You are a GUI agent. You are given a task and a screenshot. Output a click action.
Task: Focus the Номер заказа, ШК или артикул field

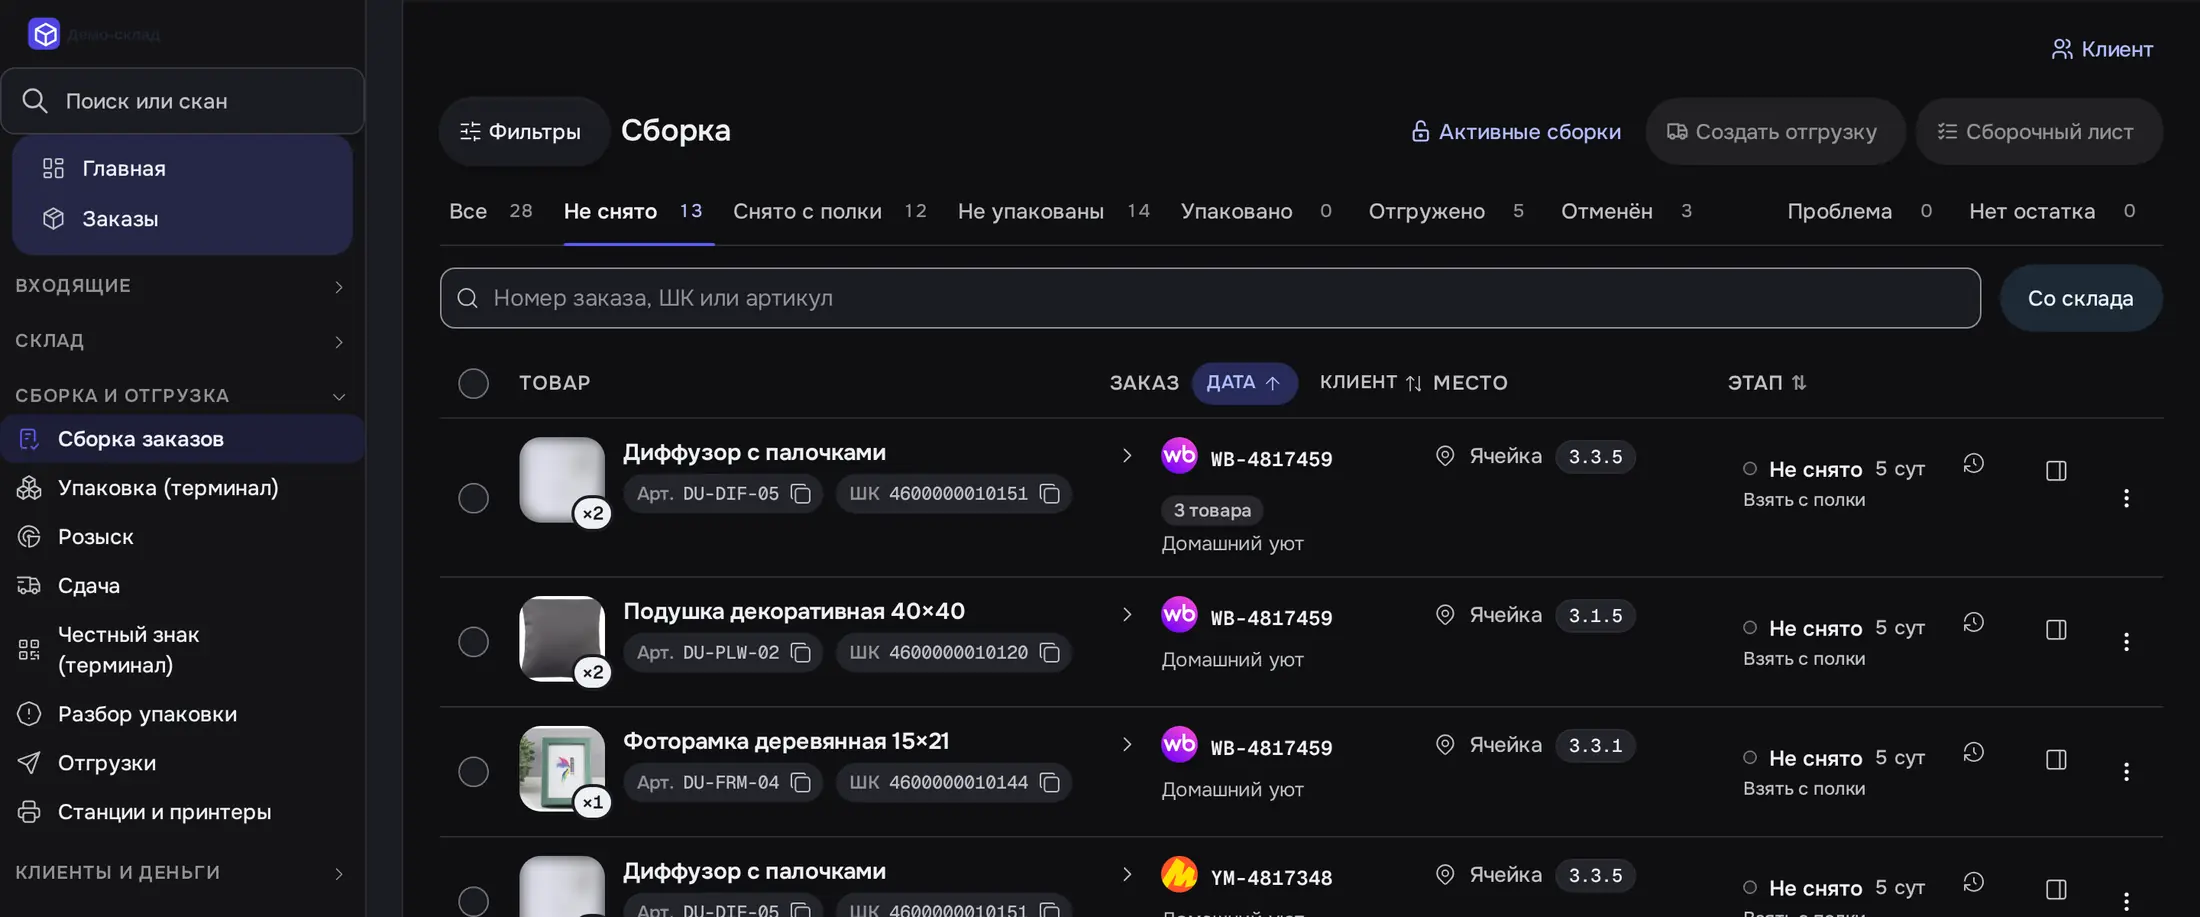pos(1210,298)
